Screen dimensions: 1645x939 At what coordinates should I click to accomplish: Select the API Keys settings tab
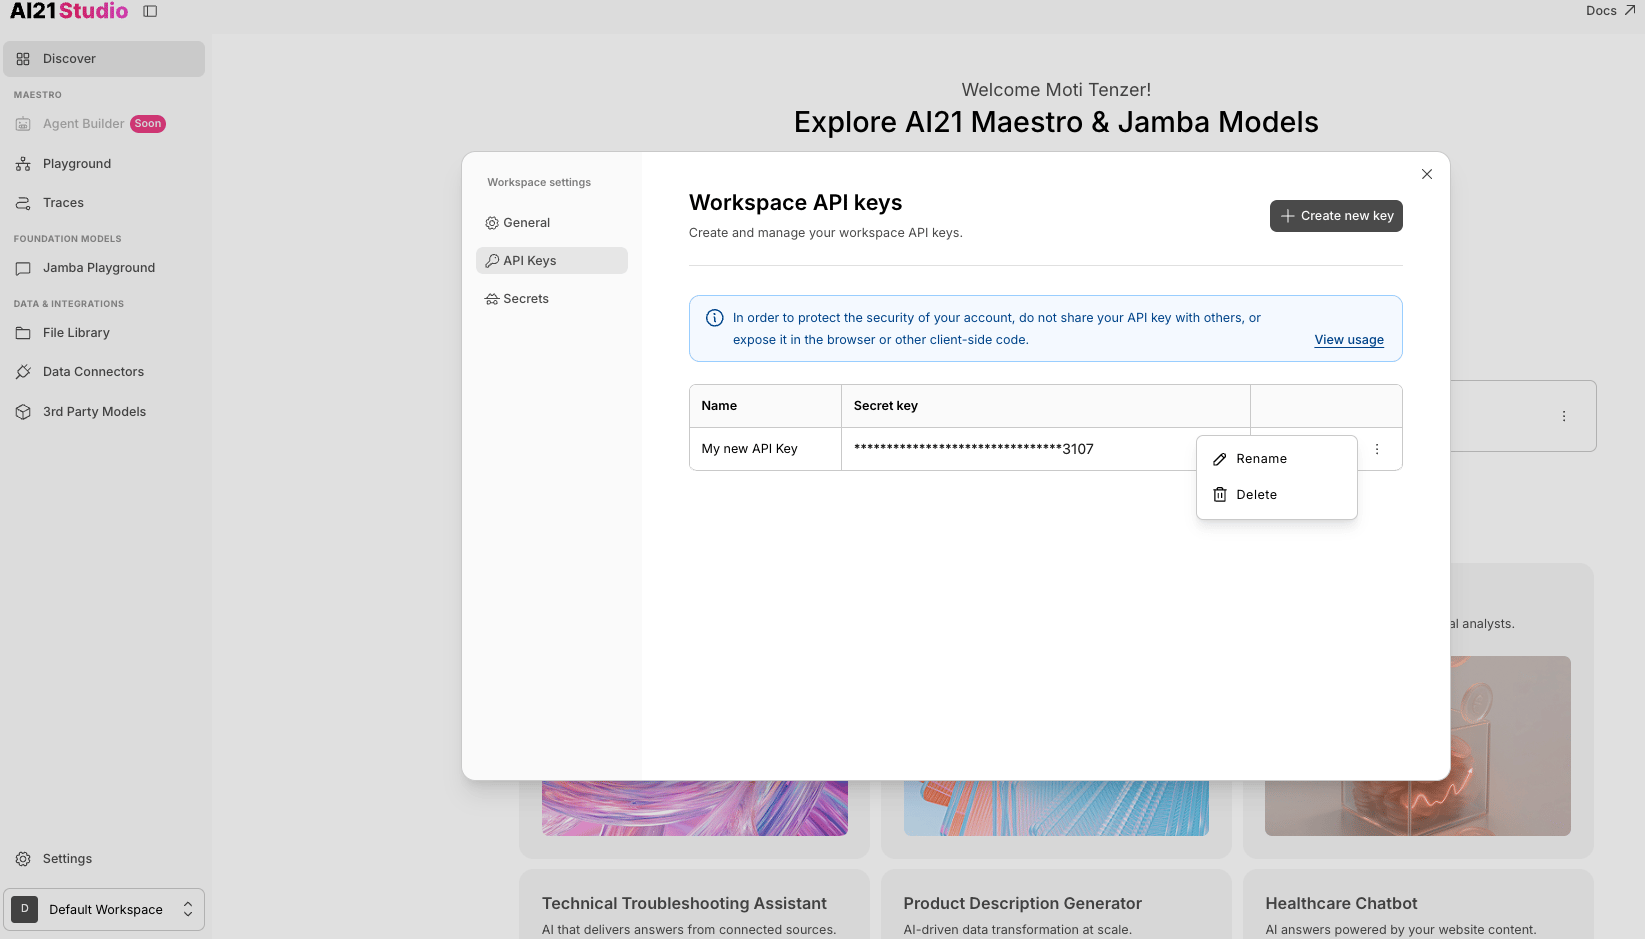pyautogui.click(x=552, y=261)
